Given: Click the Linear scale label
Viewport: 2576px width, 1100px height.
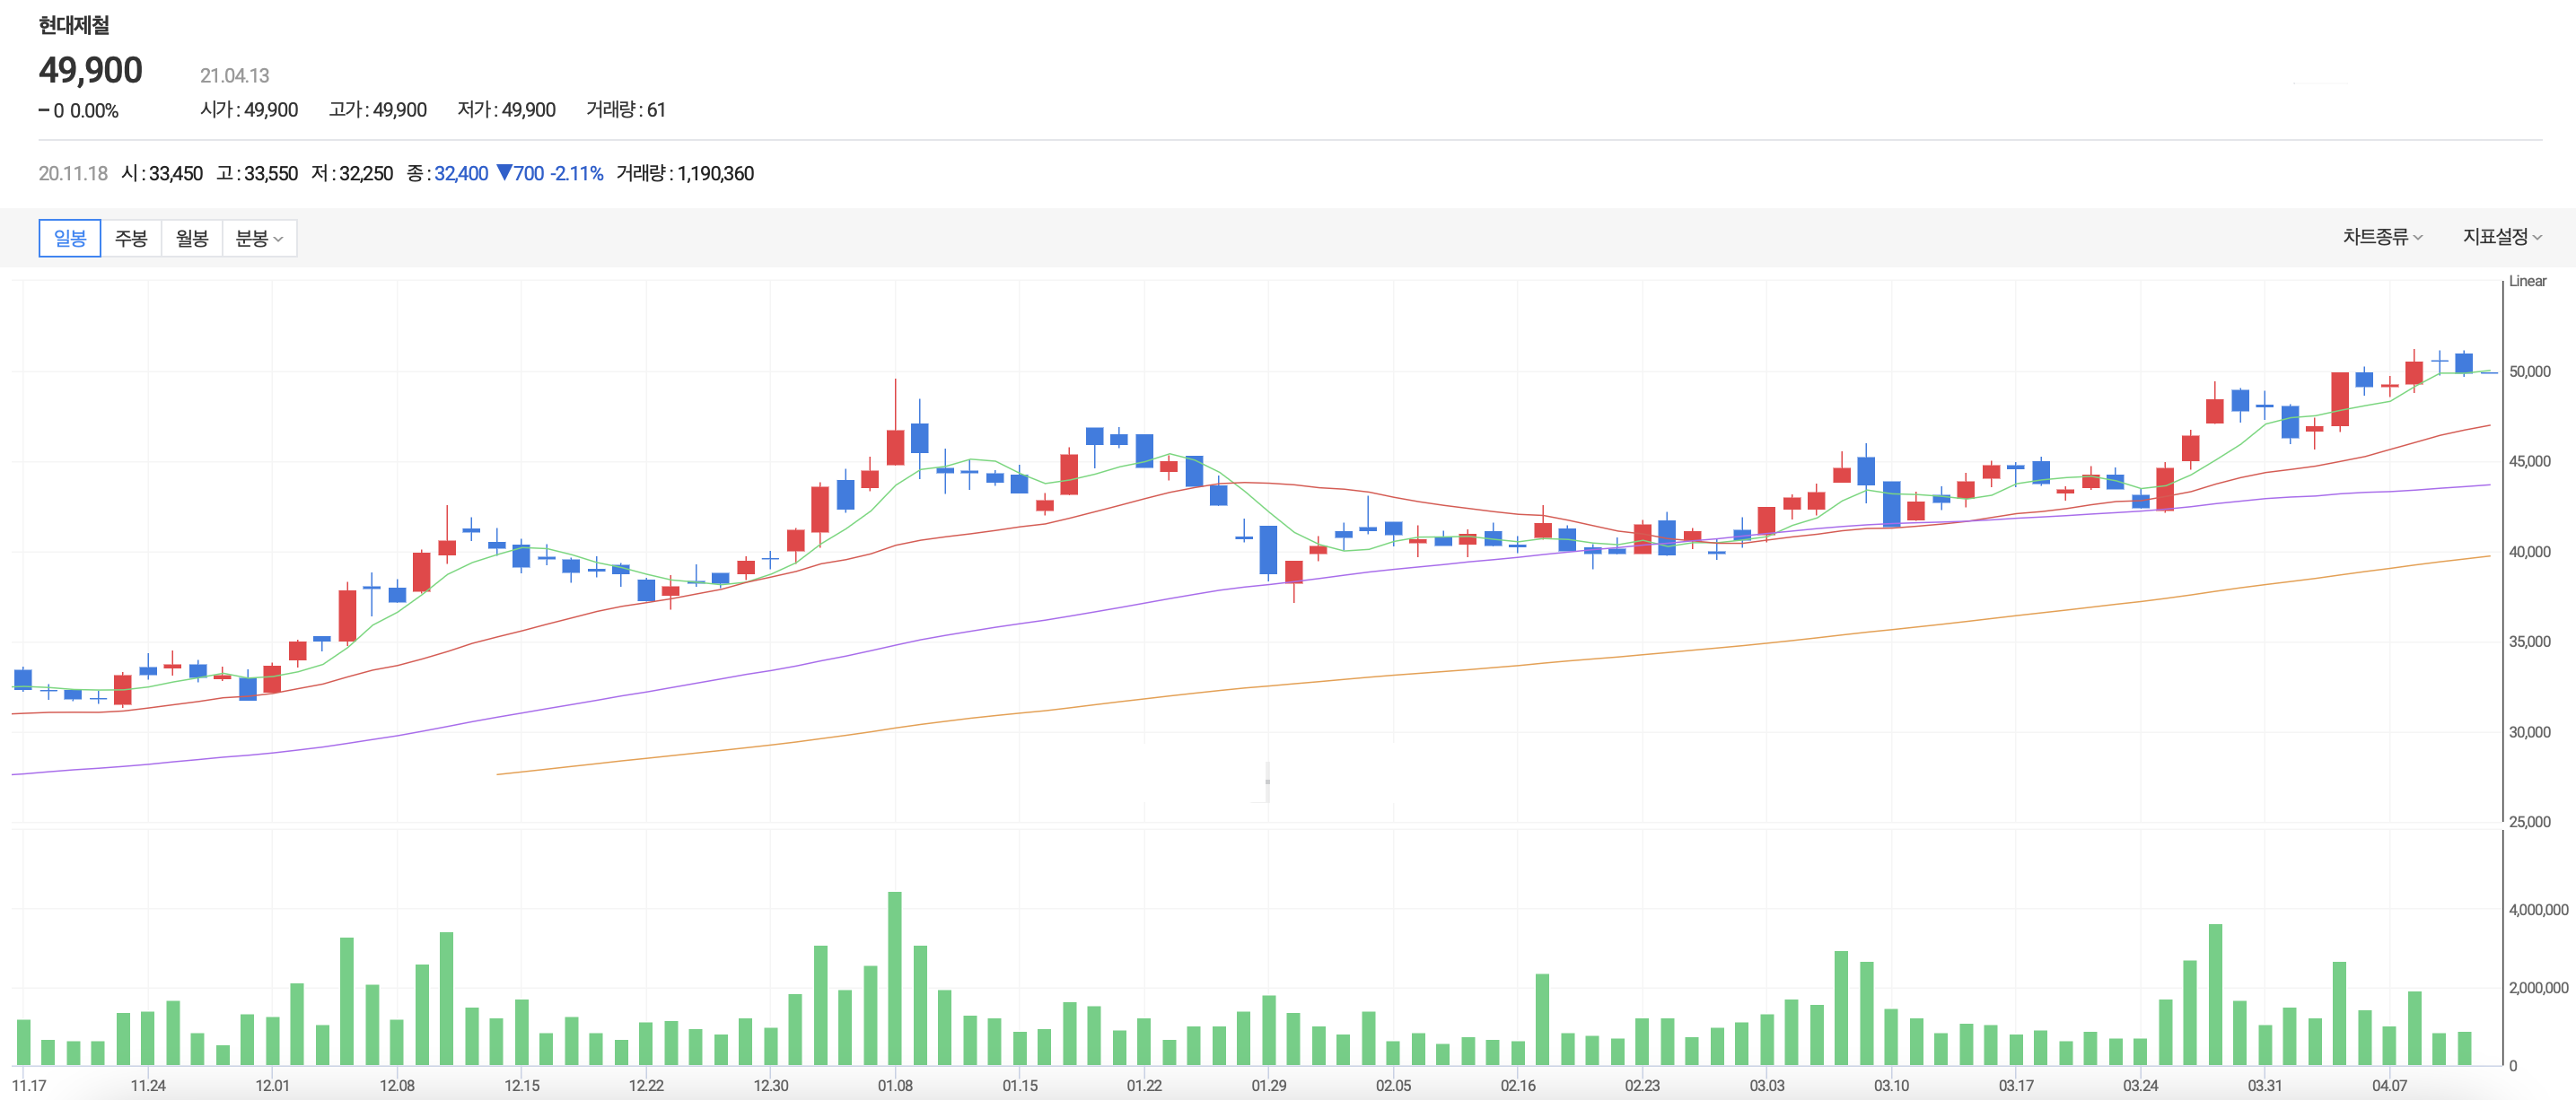Looking at the screenshot, I should click(2527, 281).
